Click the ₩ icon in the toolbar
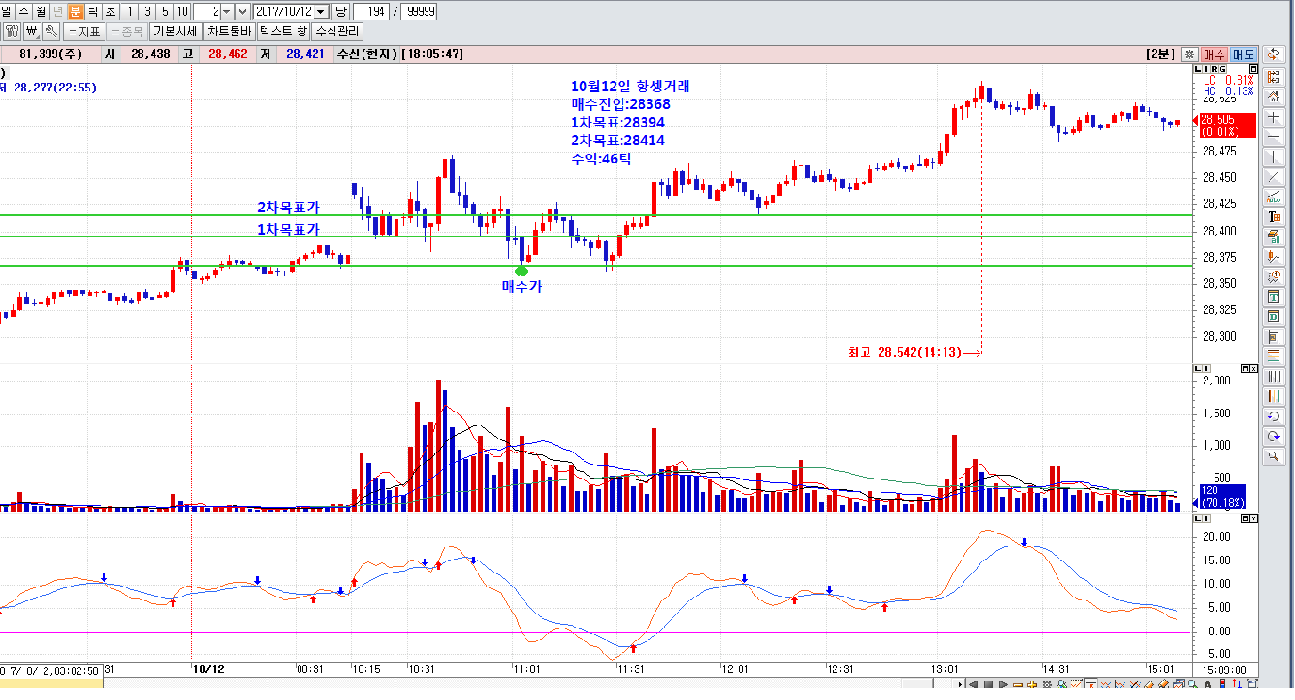1295x700 pixels. point(31,31)
